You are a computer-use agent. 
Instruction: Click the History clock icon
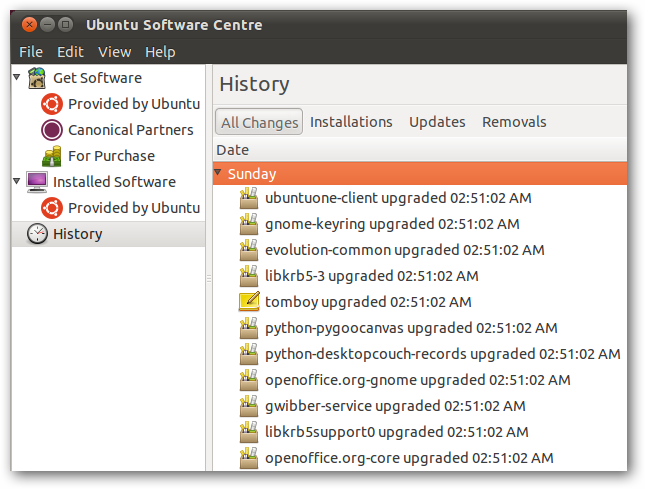point(37,234)
